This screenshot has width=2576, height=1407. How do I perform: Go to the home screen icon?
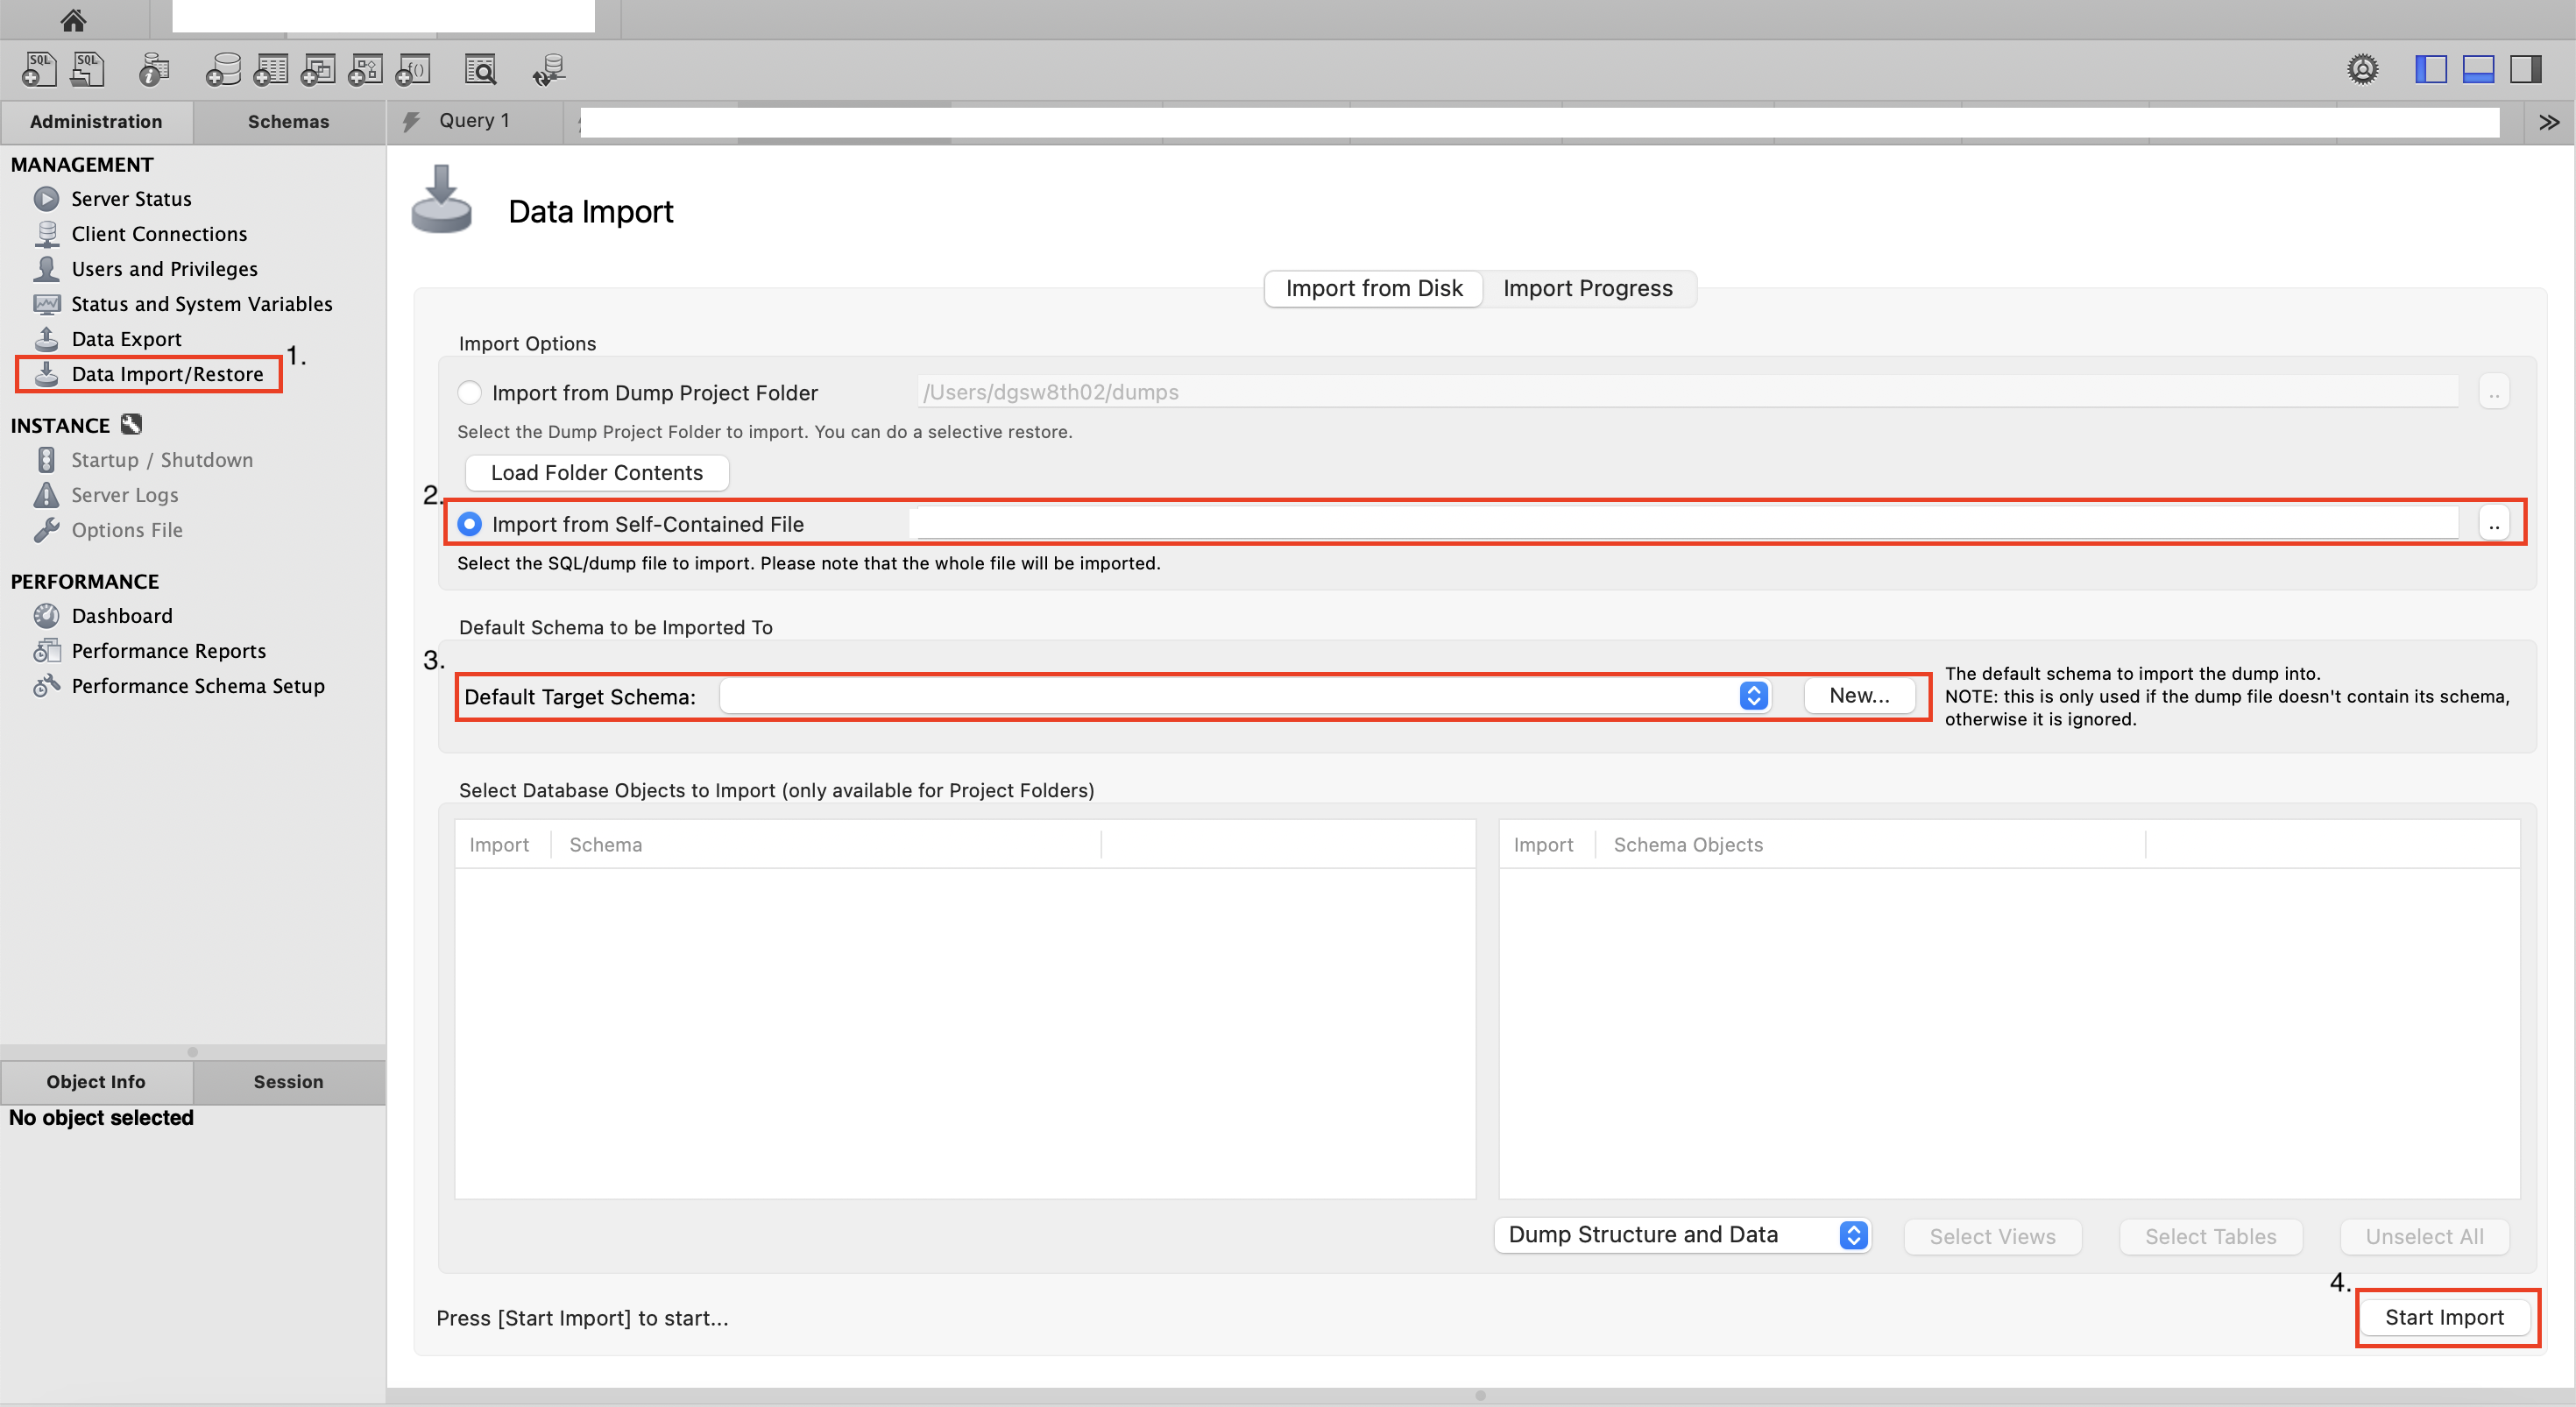[73, 19]
